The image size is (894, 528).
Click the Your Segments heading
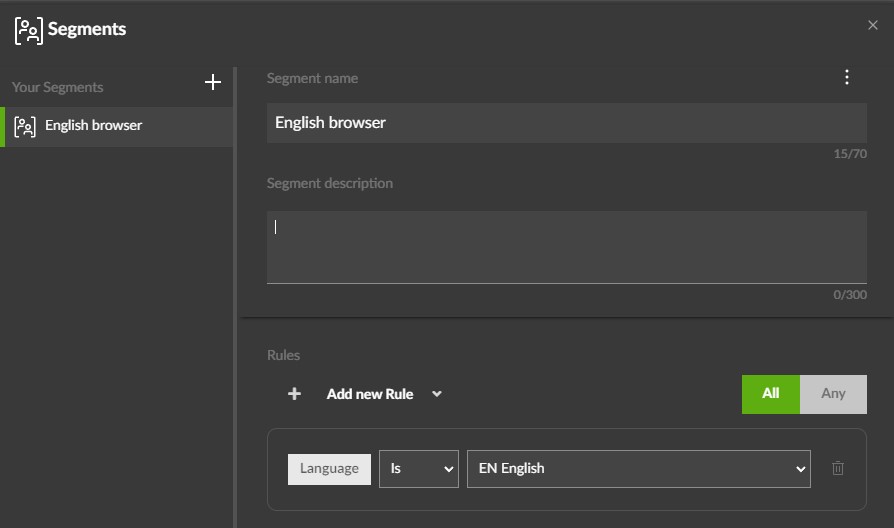[x=57, y=88]
